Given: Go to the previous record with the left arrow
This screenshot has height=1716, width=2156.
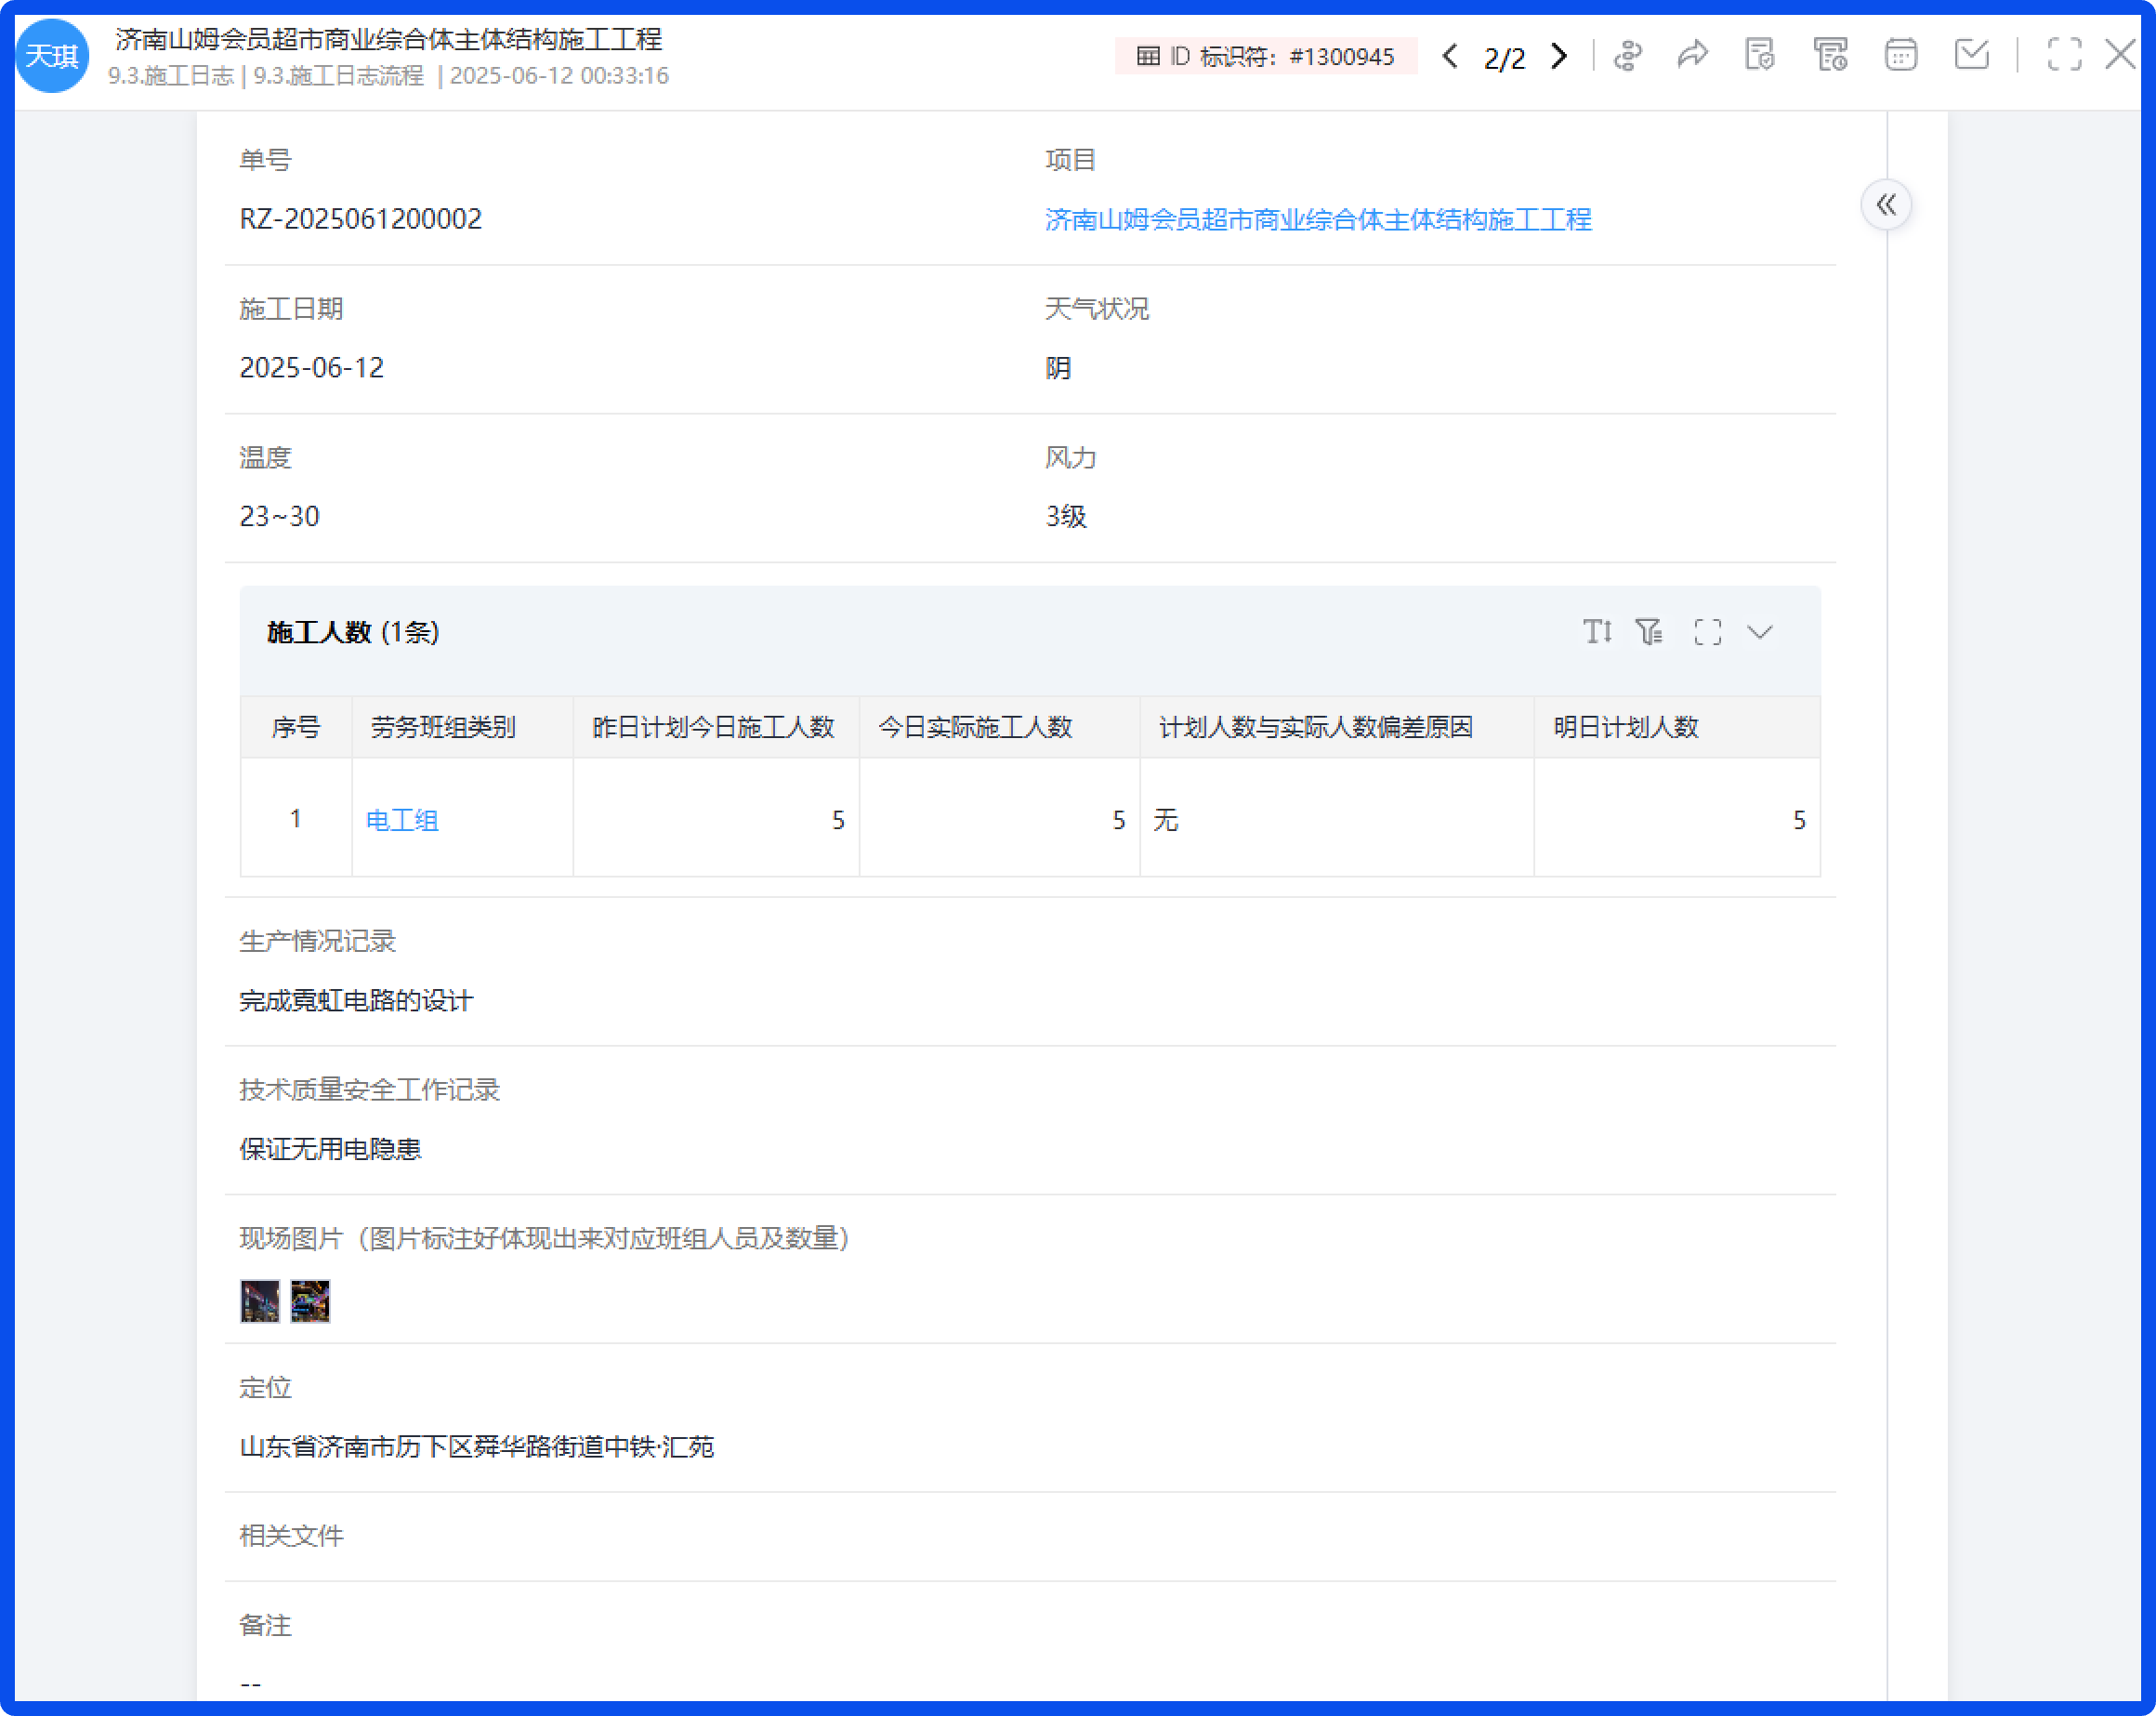Looking at the screenshot, I should [1450, 57].
